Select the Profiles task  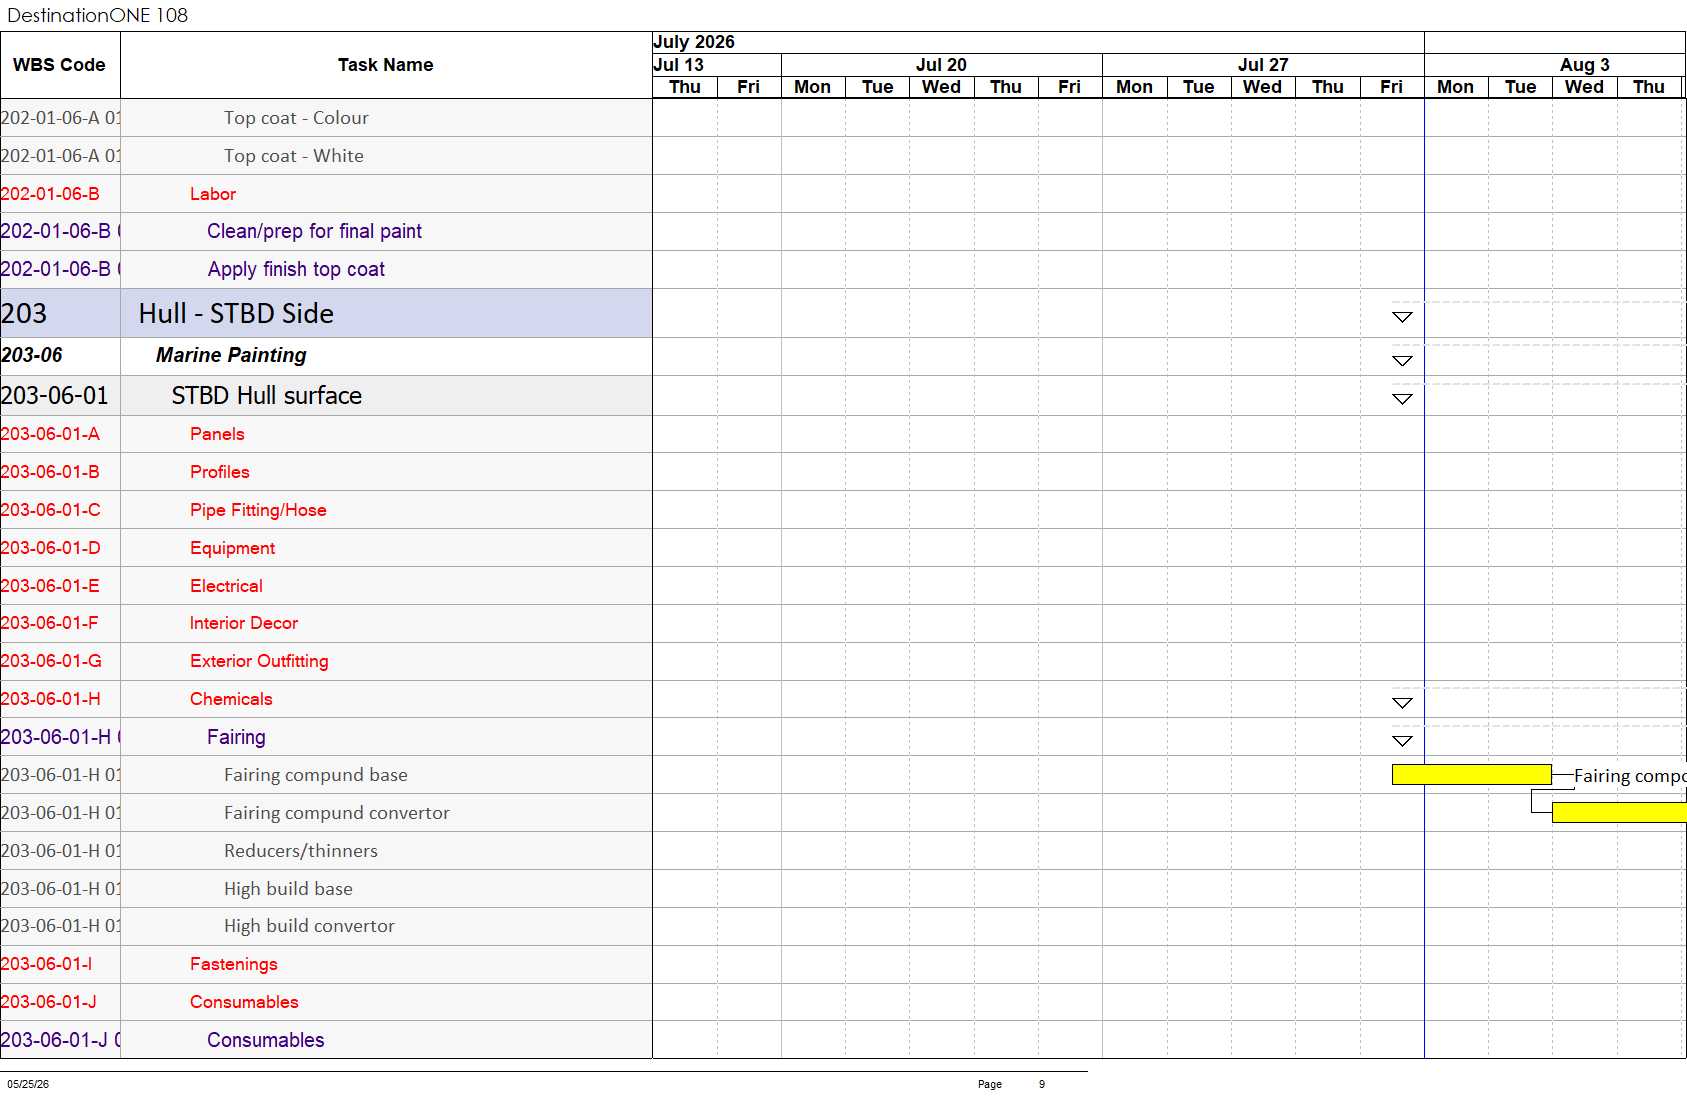pos(220,472)
